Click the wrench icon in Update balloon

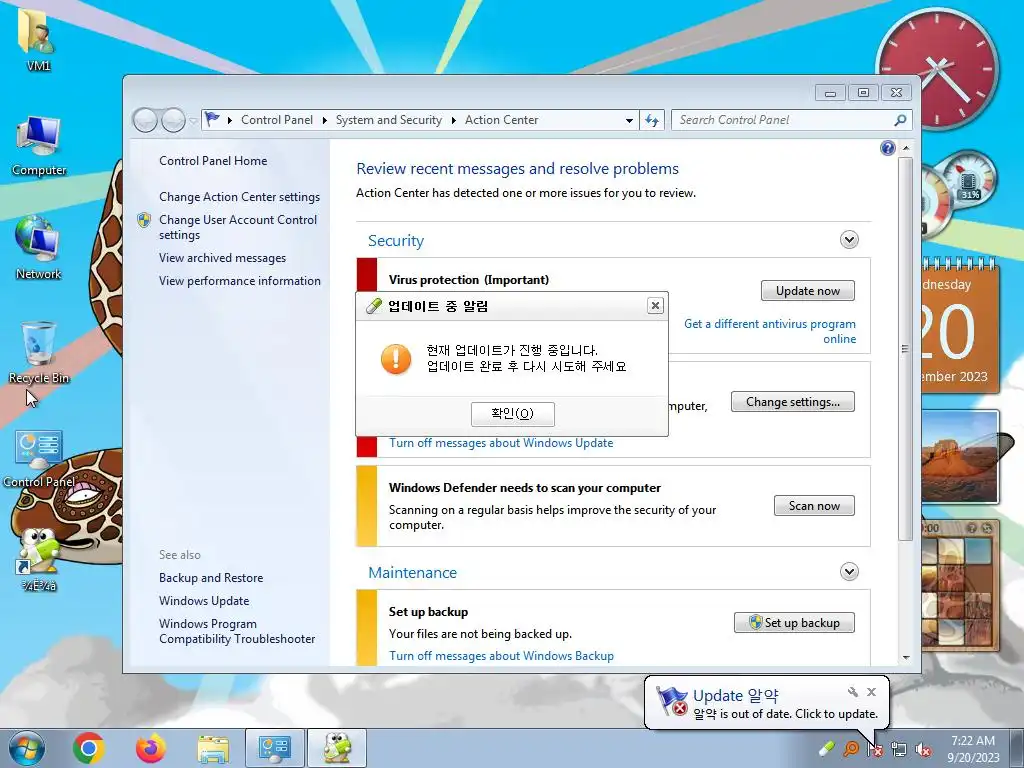coord(852,692)
